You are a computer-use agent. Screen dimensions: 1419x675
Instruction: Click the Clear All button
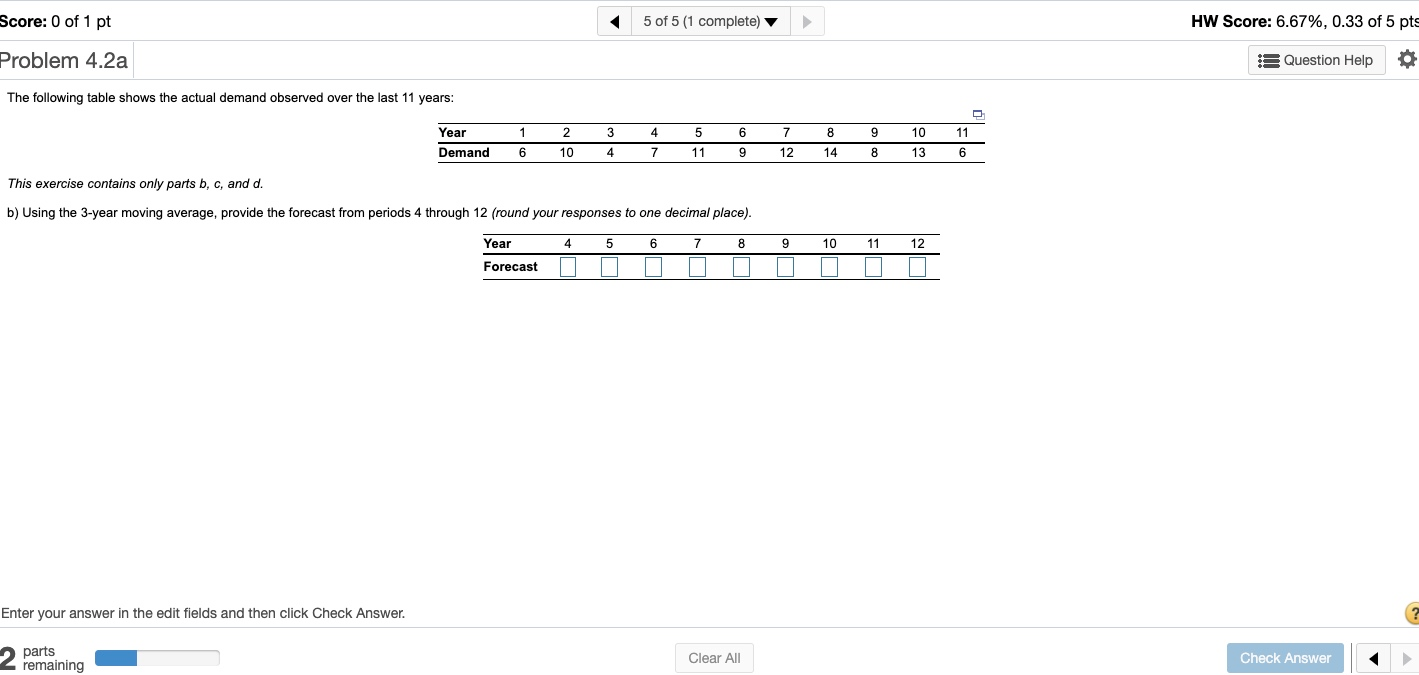(x=713, y=657)
